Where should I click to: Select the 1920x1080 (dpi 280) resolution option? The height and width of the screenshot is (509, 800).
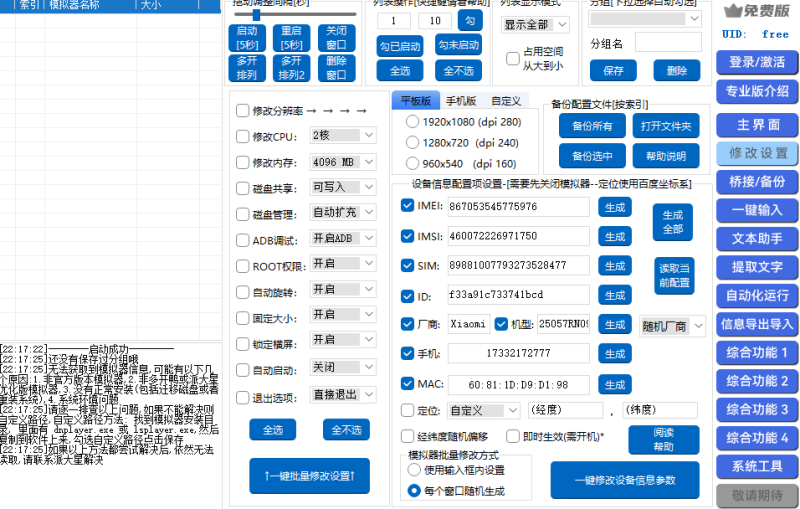pyautogui.click(x=413, y=121)
